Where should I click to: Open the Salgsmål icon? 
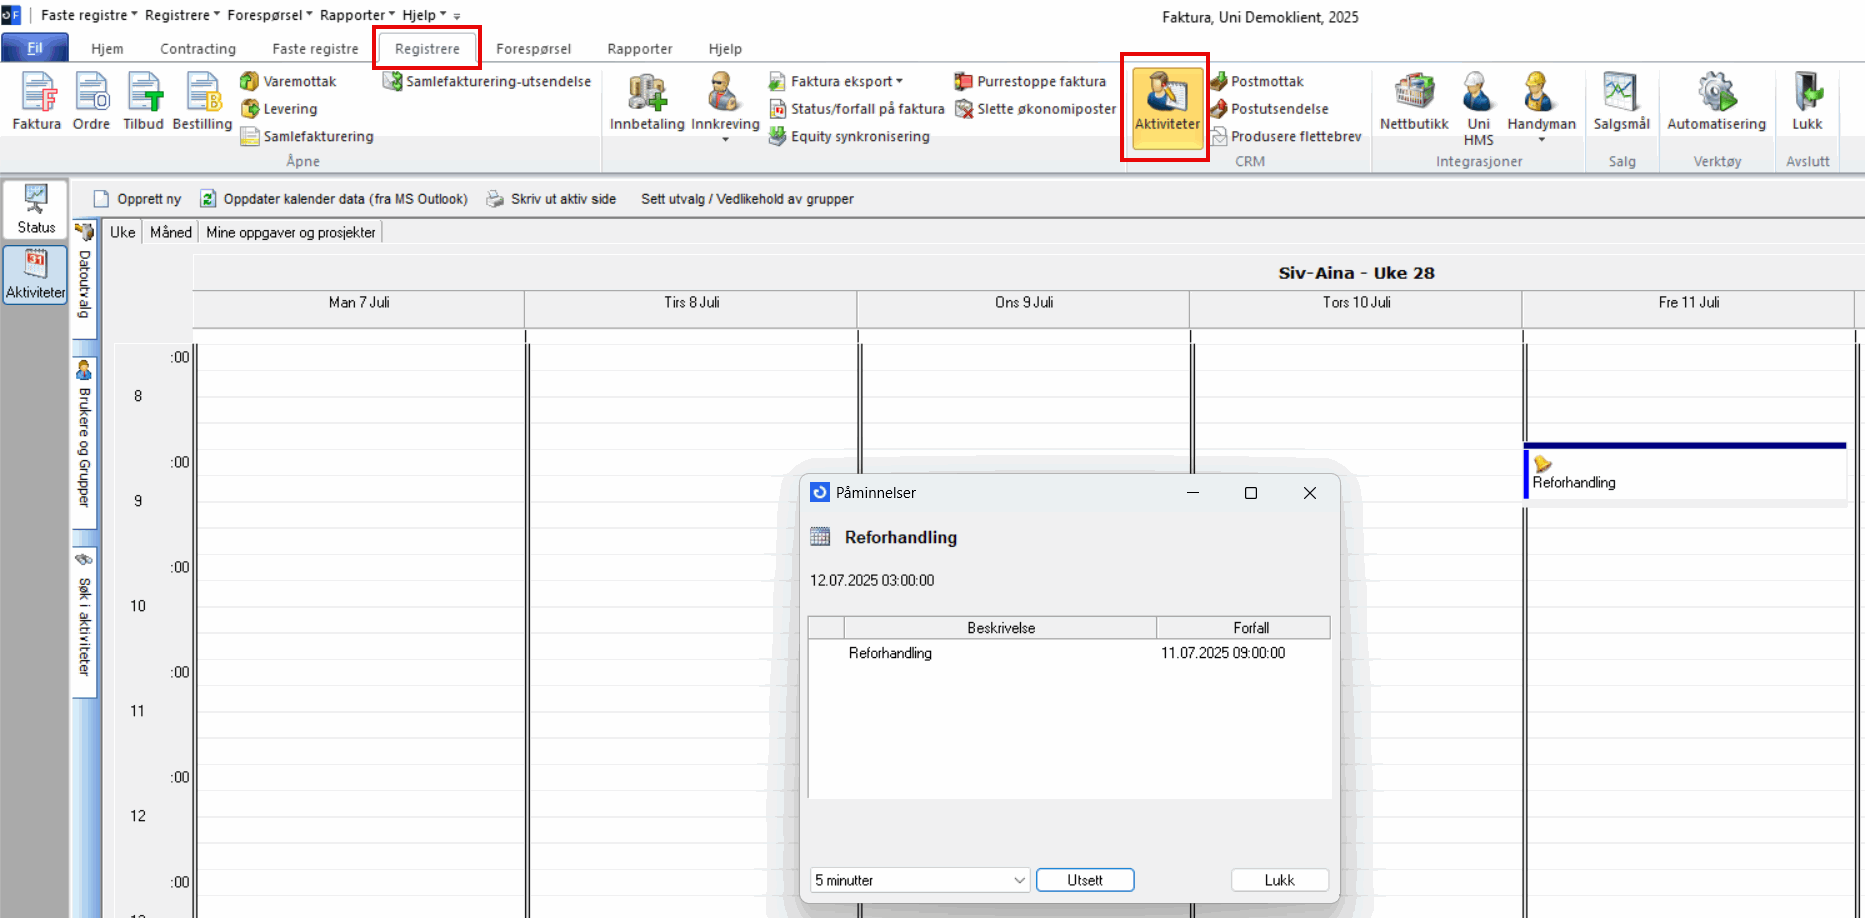(x=1621, y=101)
